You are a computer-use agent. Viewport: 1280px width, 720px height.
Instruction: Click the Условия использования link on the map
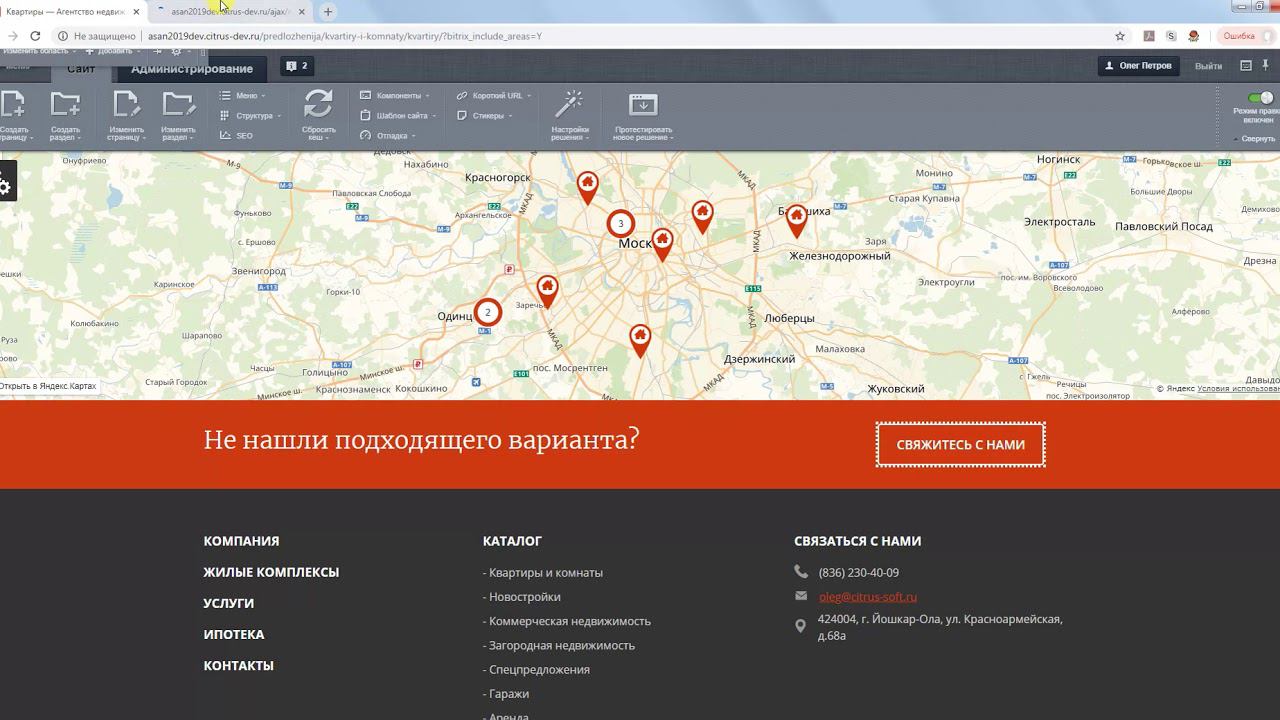point(1238,389)
